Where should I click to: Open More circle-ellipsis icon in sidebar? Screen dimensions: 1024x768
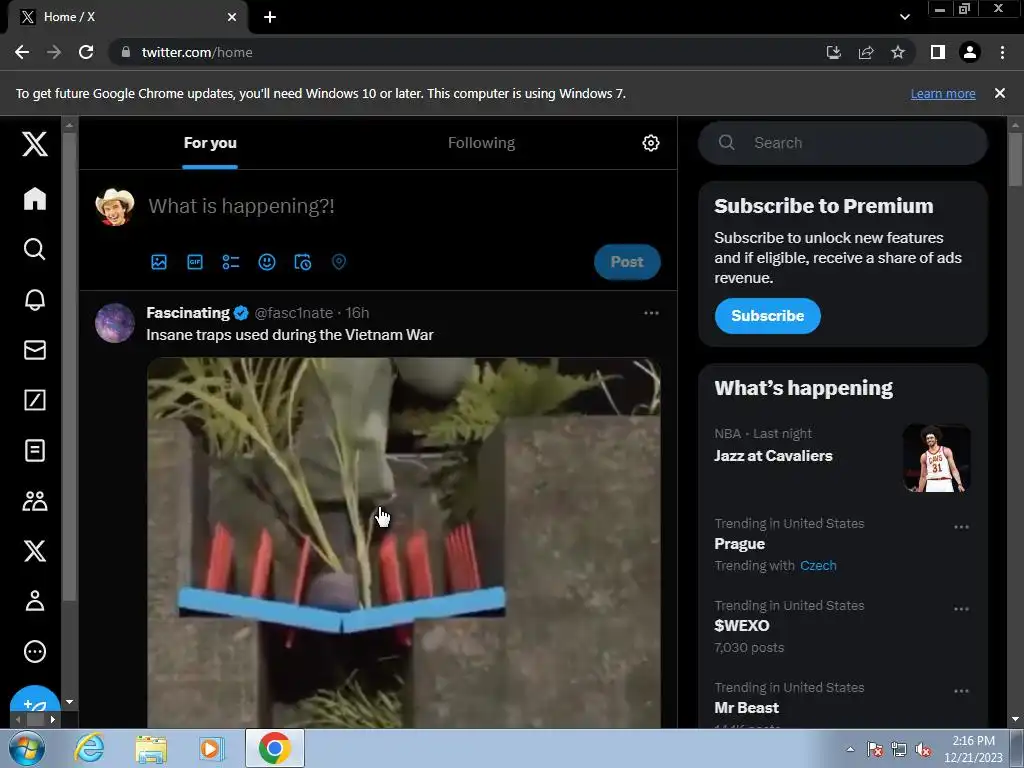(35, 651)
